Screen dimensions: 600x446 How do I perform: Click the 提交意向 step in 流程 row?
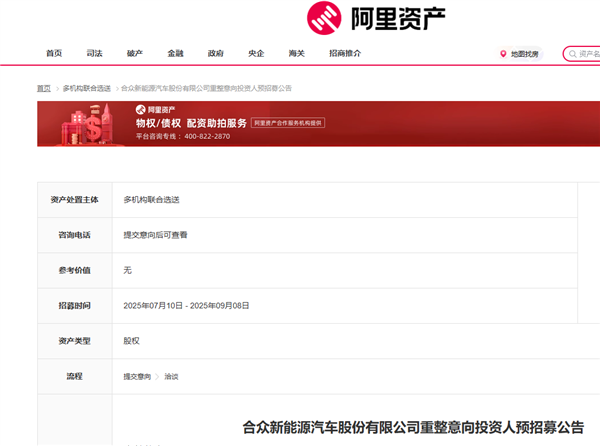click(x=137, y=376)
